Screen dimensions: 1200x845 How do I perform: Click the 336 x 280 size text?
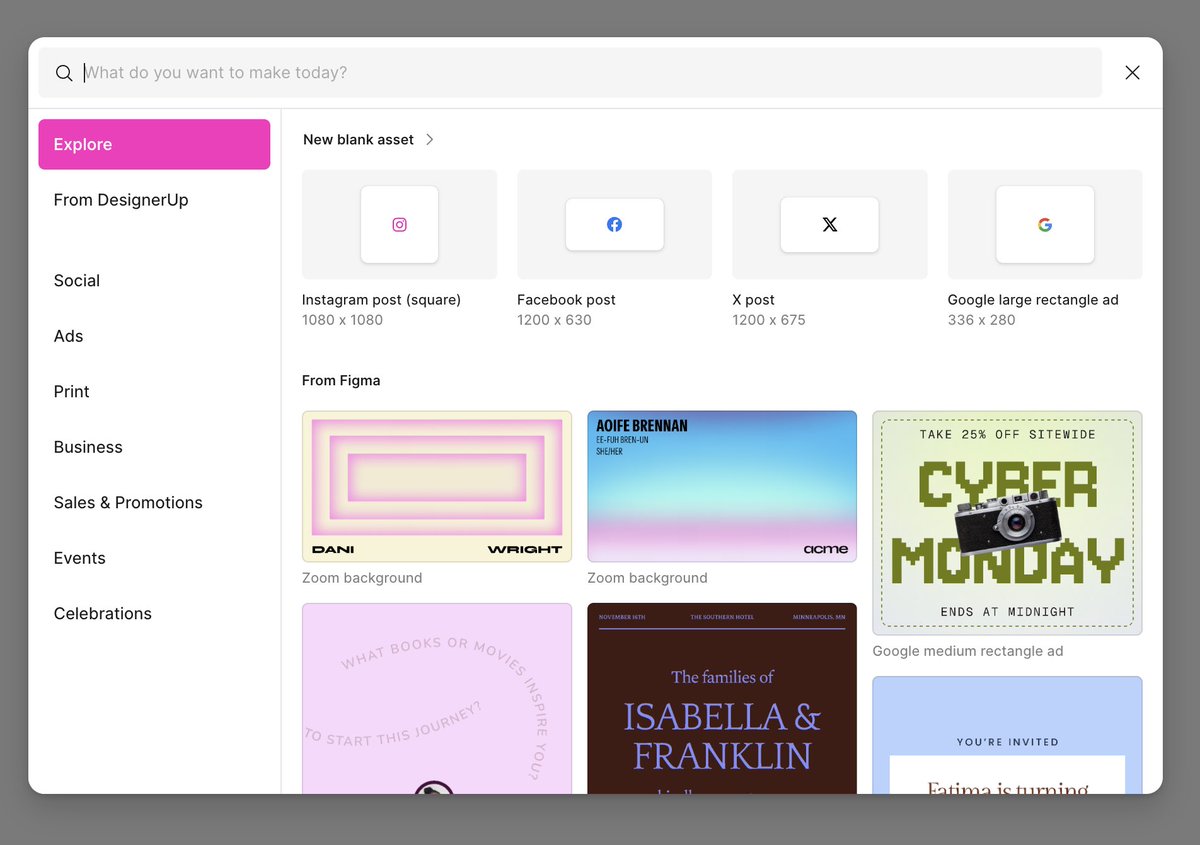981,320
